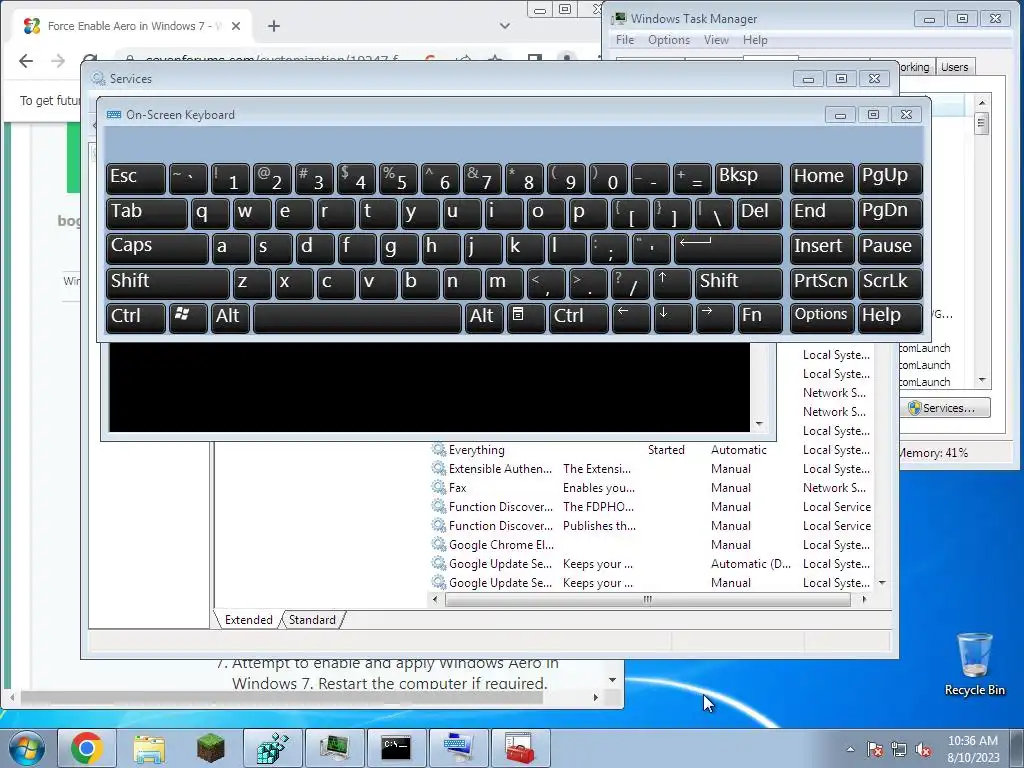
Task: Open Chrome tab search dropdown arrow
Action: [504, 26]
